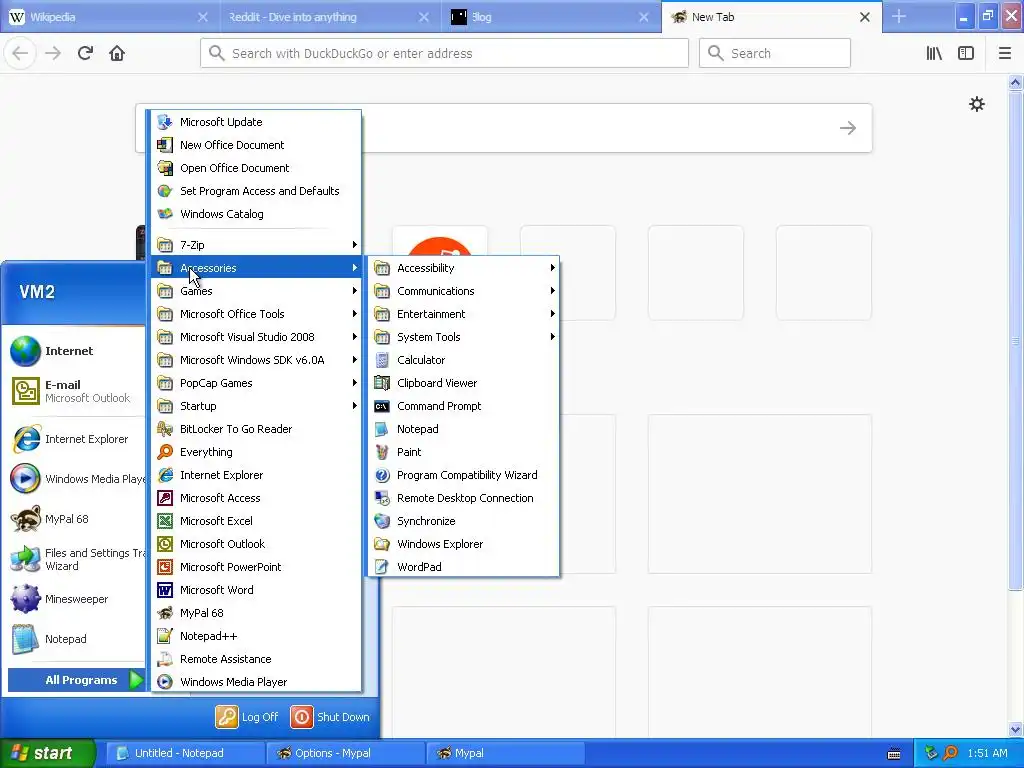Open Remote Assistance
The image size is (1024, 768).
click(x=256, y=659)
